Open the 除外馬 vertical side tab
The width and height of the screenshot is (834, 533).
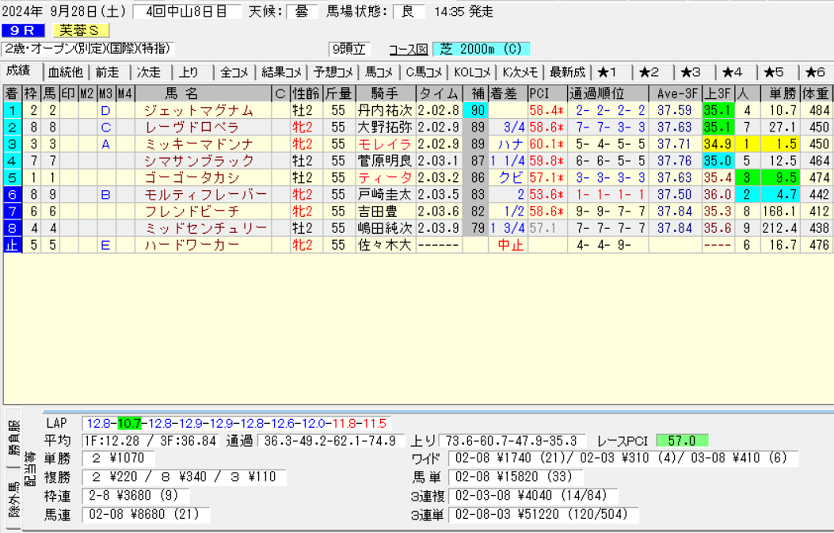14,509
